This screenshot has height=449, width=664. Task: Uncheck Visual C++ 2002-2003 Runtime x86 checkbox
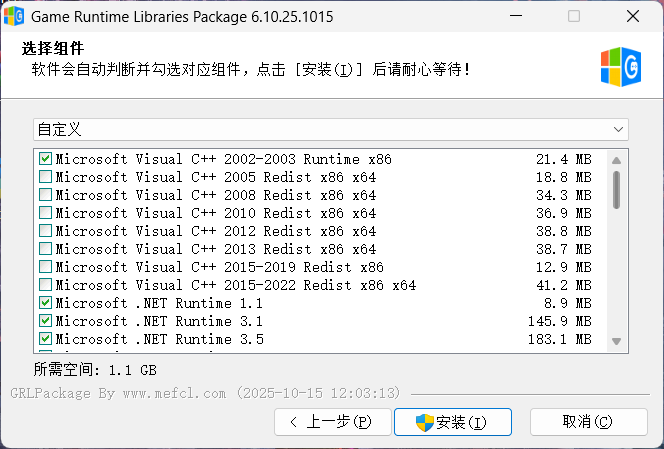coord(45,159)
